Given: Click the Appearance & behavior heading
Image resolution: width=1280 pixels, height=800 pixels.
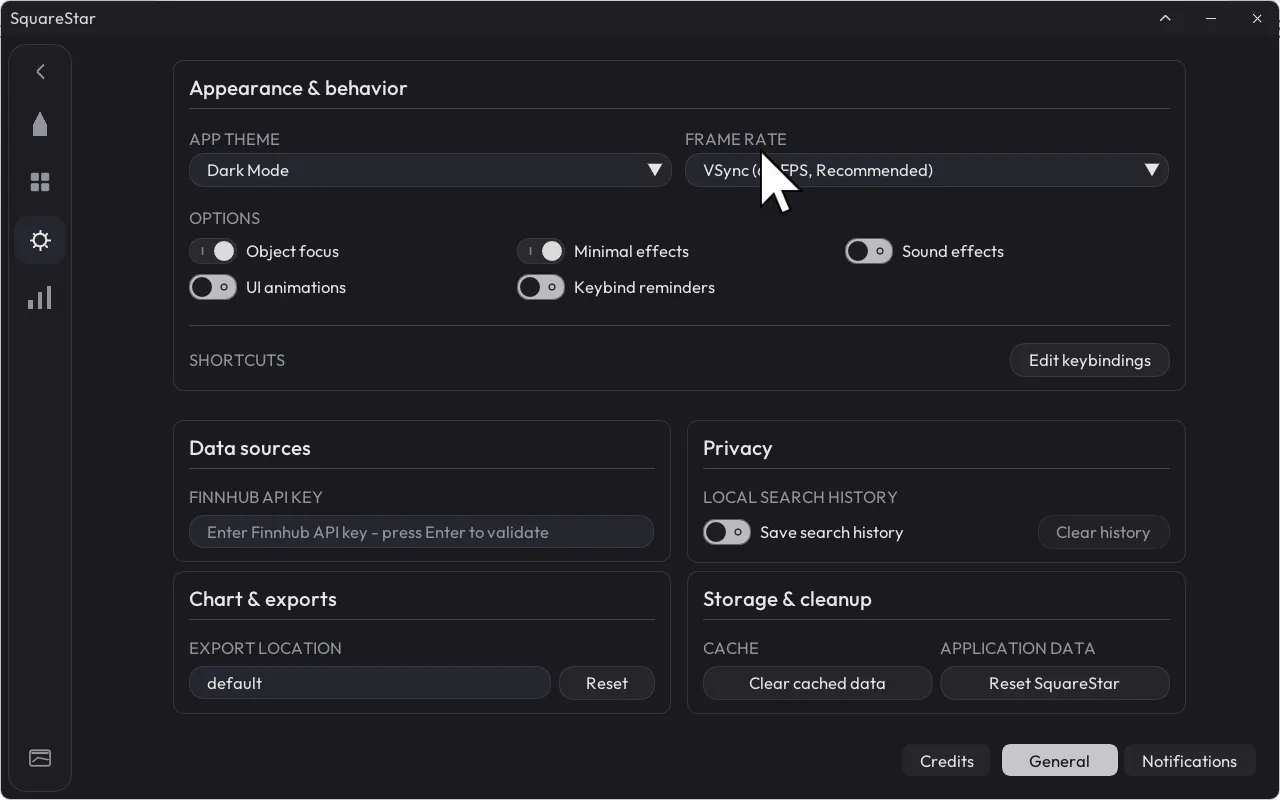Looking at the screenshot, I should [298, 88].
